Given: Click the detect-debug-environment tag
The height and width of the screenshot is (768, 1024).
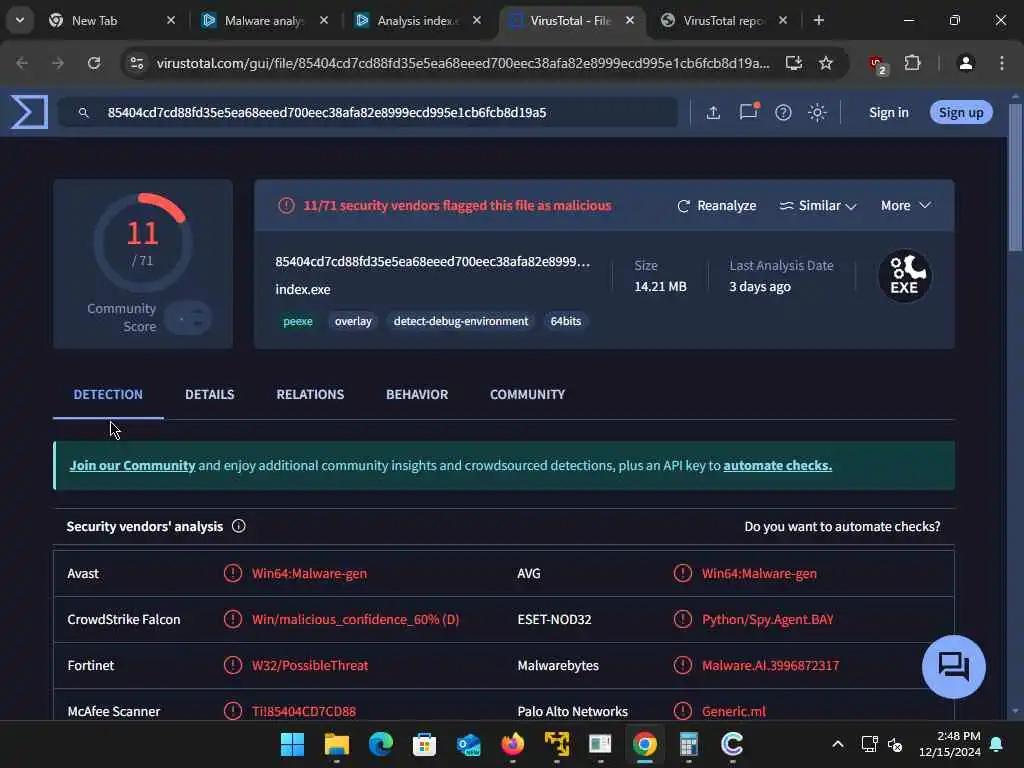Looking at the screenshot, I should (x=460, y=321).
